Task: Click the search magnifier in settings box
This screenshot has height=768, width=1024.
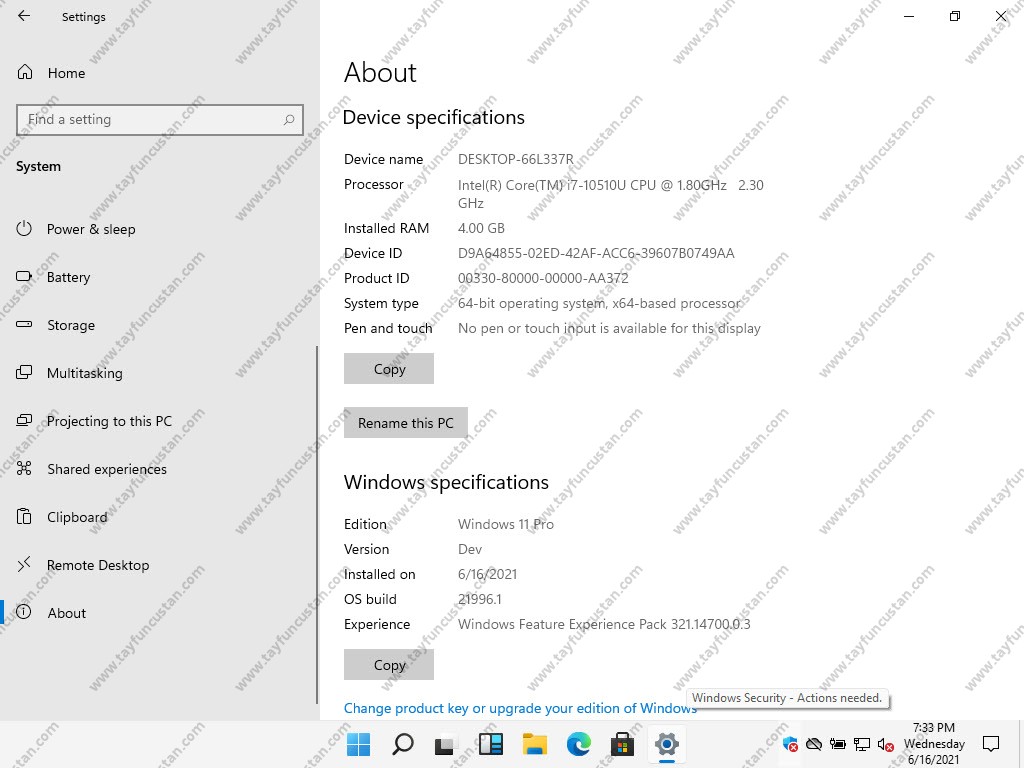Action: (x=289, y=120)
